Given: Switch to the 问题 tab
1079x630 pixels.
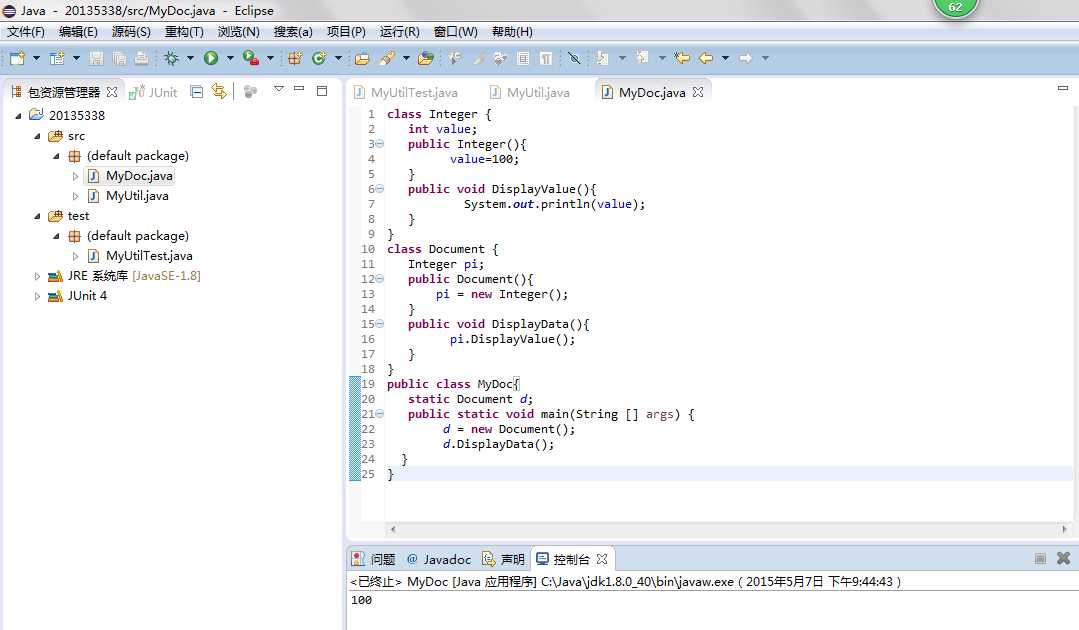Looking at the screenshot, I should pos(374,559).
